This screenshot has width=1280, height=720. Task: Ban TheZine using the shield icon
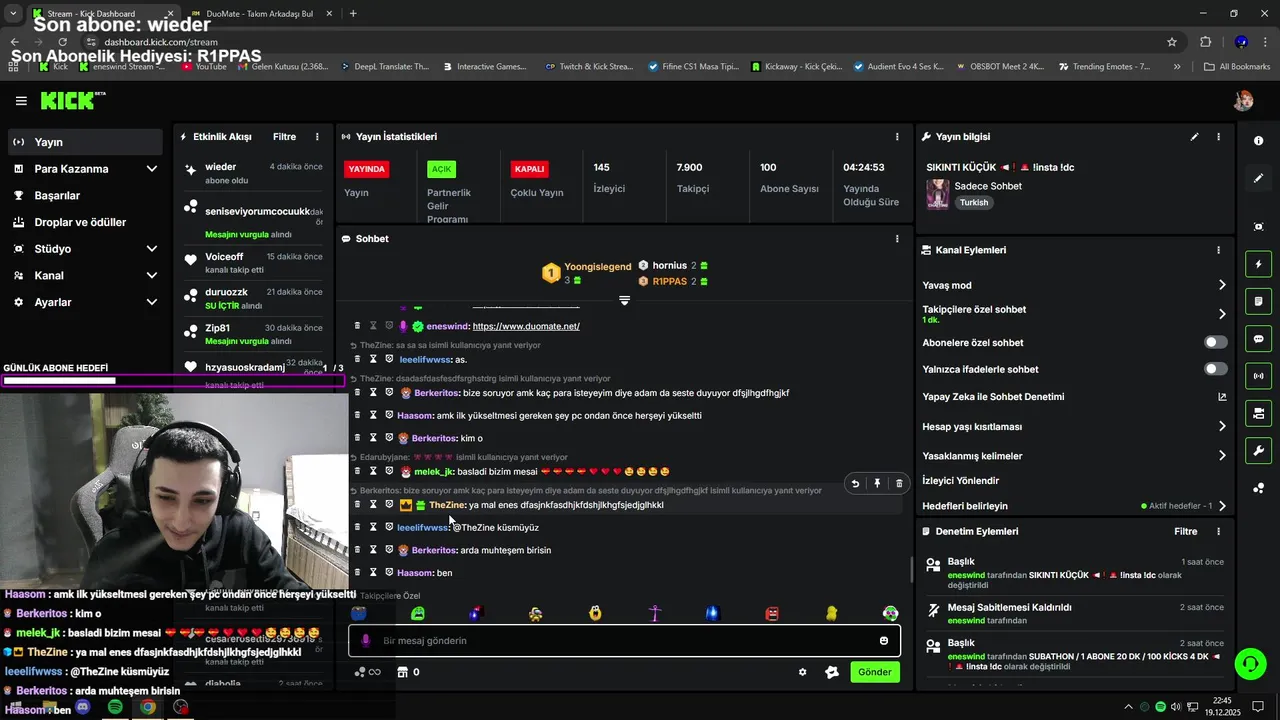389,505
